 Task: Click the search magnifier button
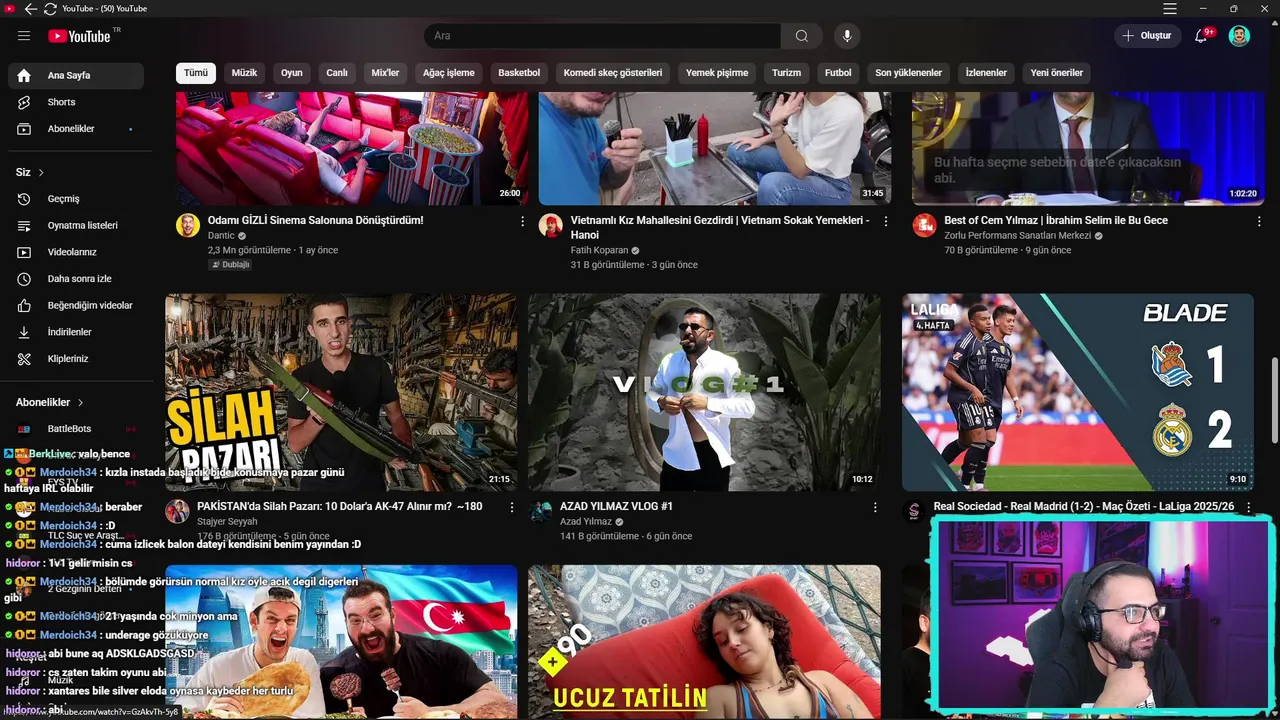[802, 36]
